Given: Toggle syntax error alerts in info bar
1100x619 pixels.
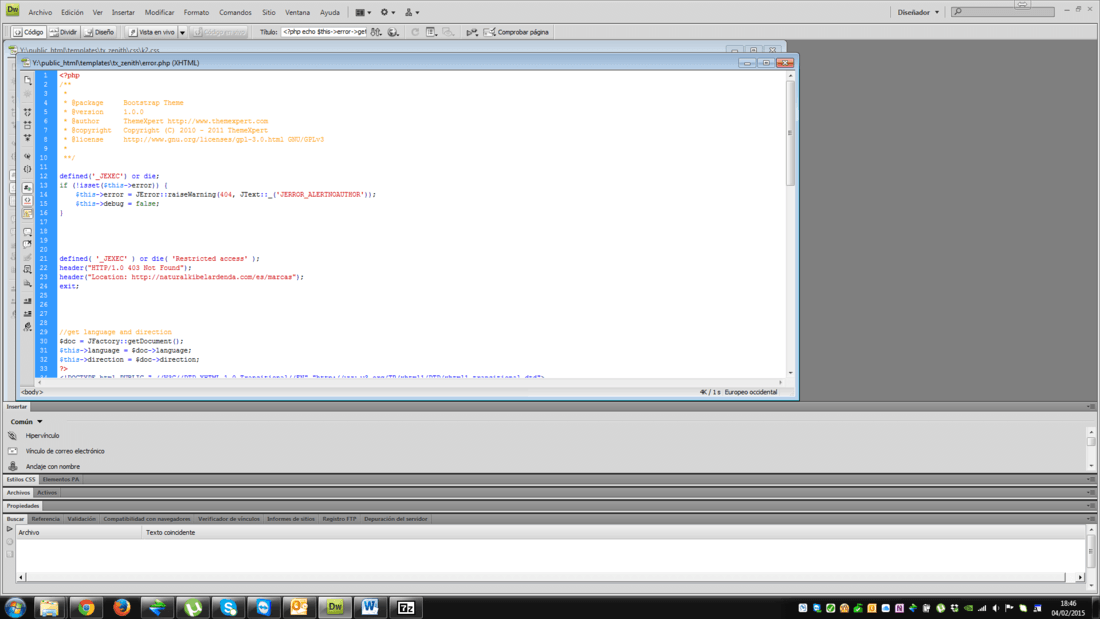Looking at the screenshot, I should pos(27,214).
